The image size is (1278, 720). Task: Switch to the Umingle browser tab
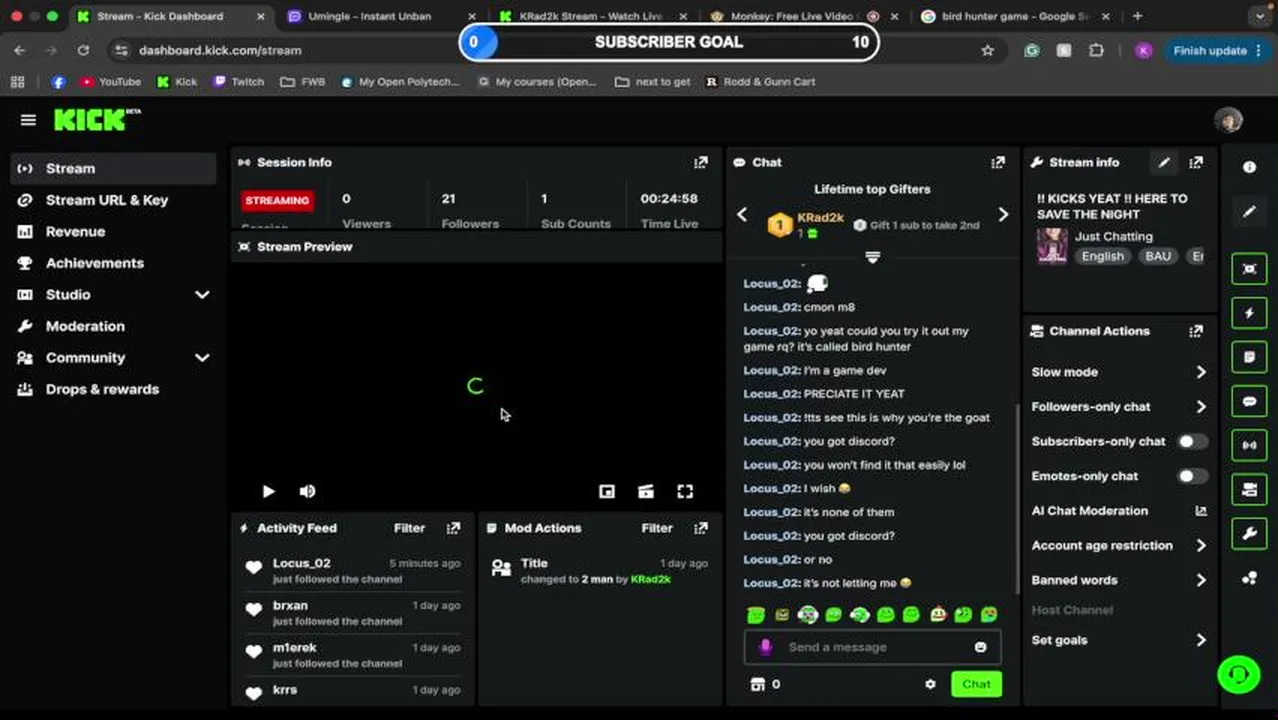pos(369,16)
